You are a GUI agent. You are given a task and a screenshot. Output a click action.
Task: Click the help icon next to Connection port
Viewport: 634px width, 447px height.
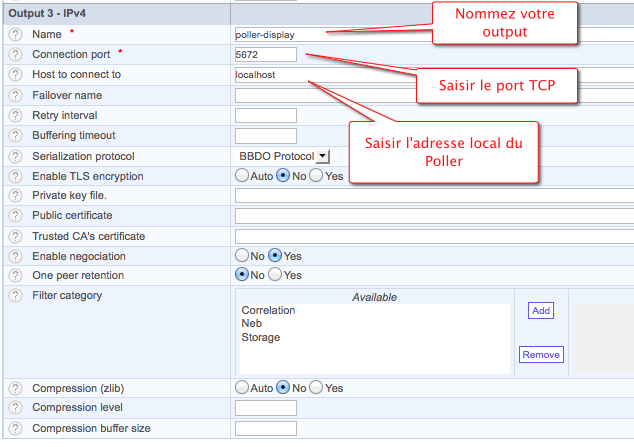click(x=15, y=54)
